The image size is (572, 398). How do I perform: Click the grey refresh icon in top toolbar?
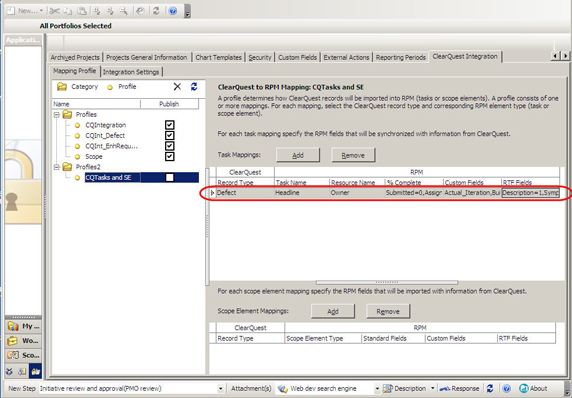(x=156, y=11)
